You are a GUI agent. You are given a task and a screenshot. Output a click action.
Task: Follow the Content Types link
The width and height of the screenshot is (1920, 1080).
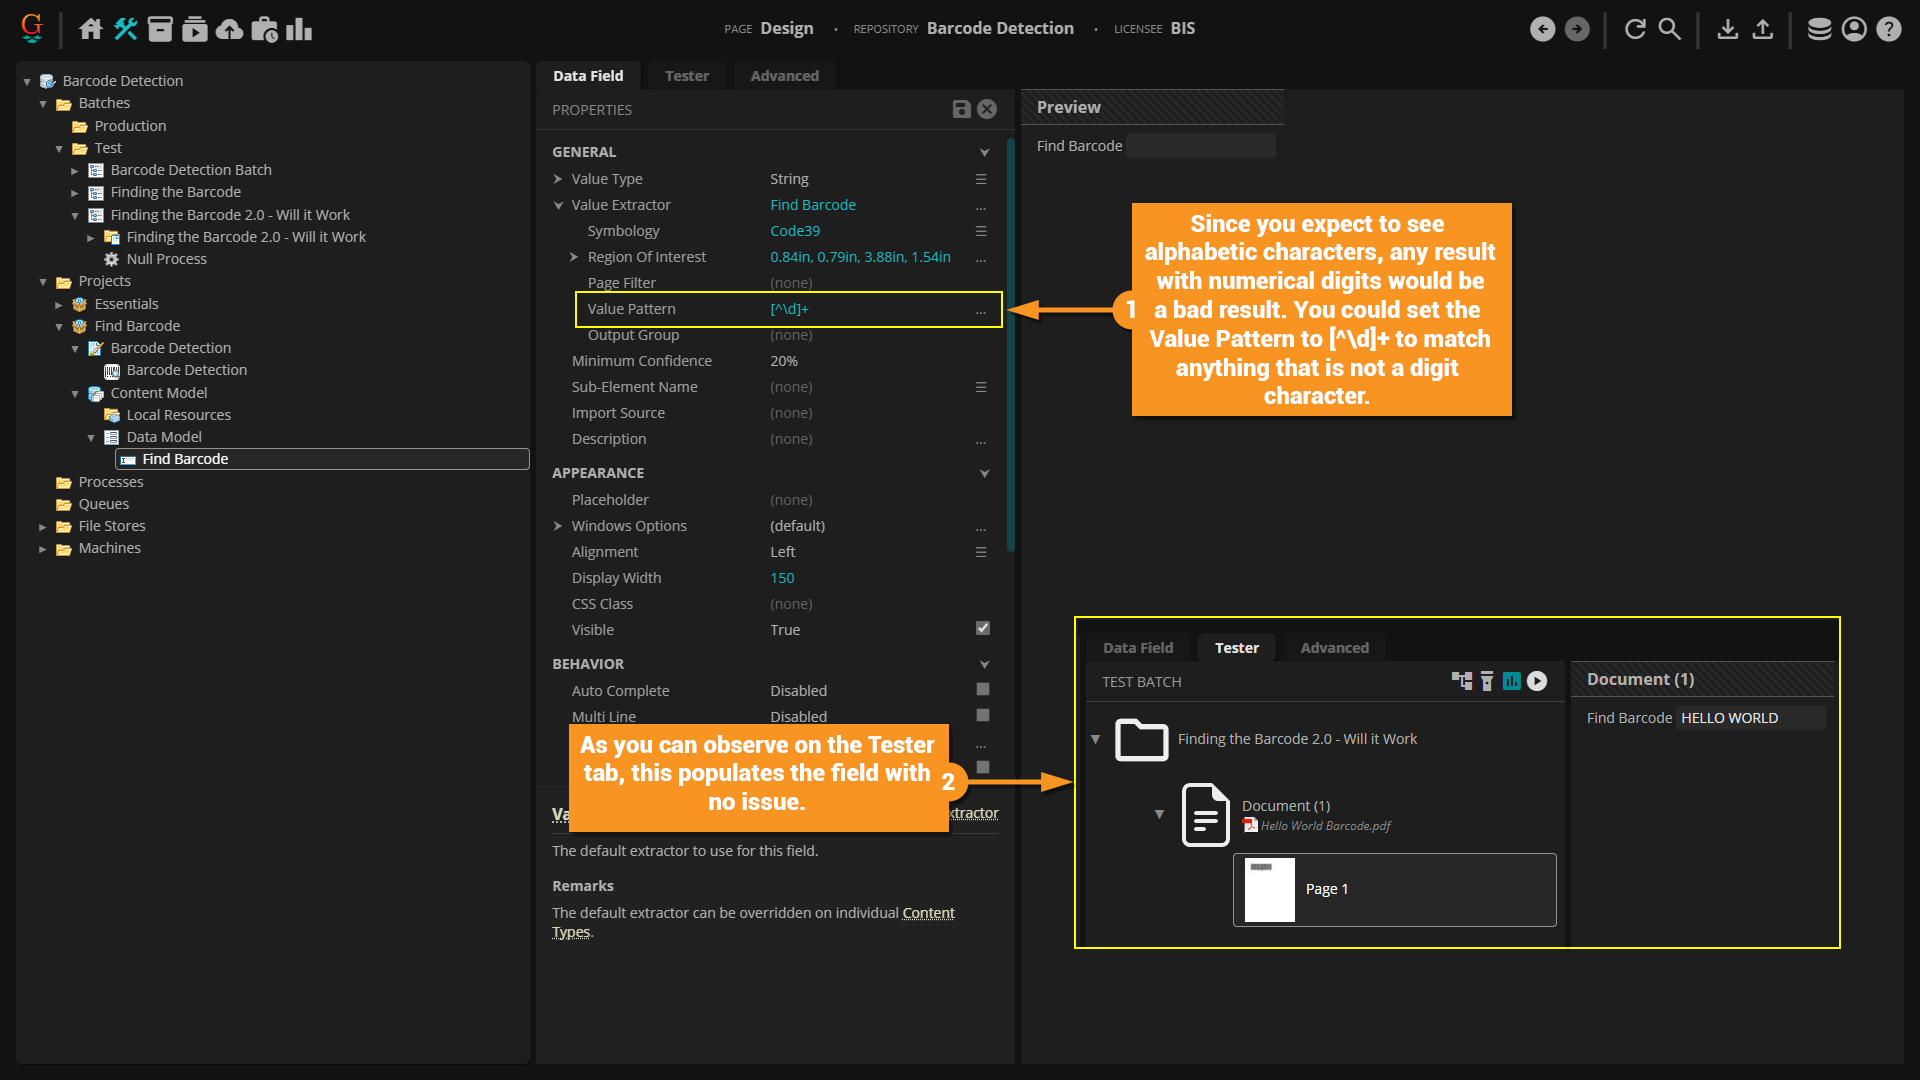coord(927,913)
